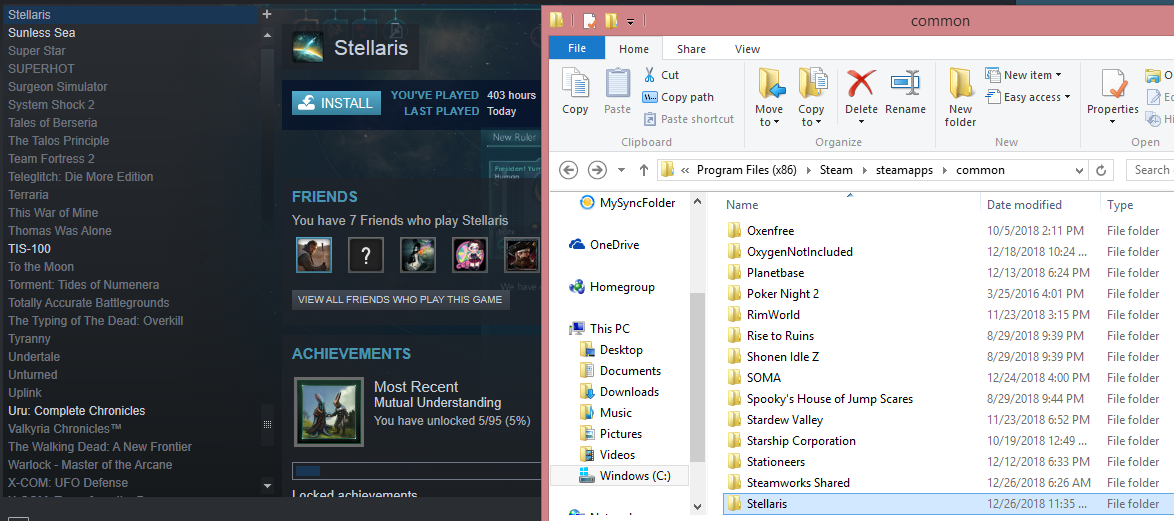Switch to the View ribbon tab

(747, 49)
